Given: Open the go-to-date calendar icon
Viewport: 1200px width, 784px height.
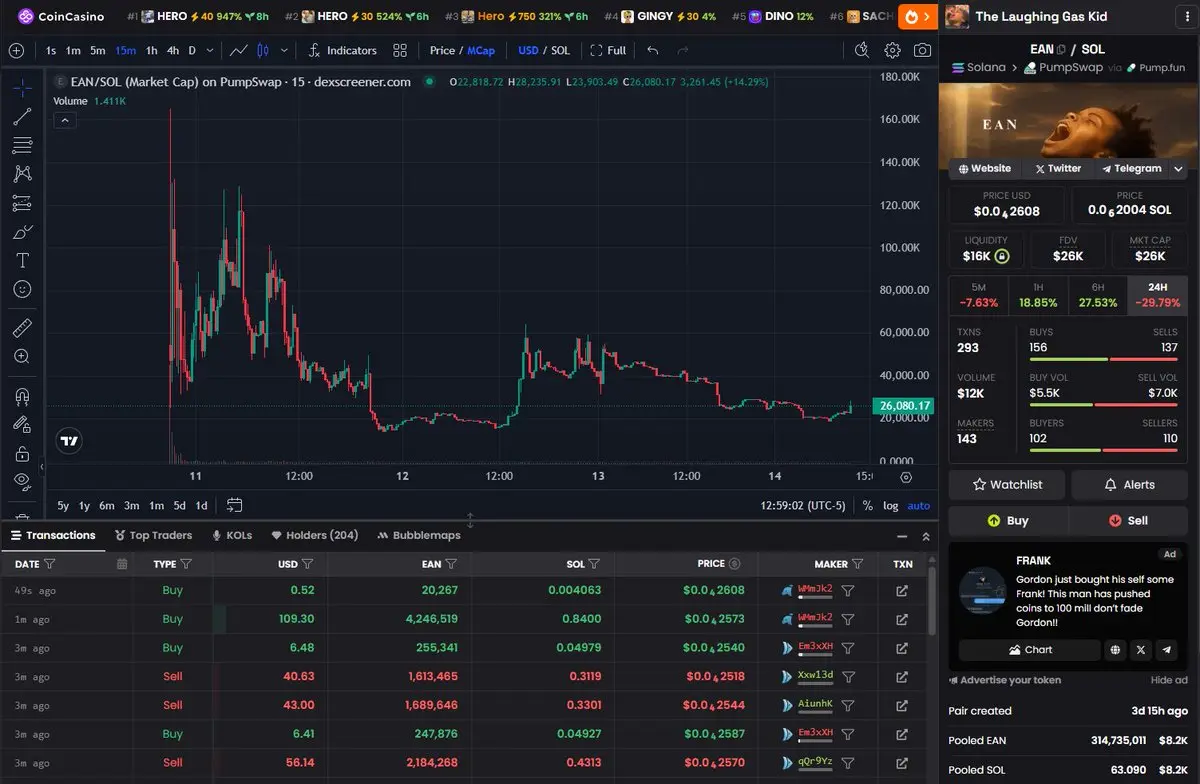Looking at the screenshot, I should coord(234,505).
